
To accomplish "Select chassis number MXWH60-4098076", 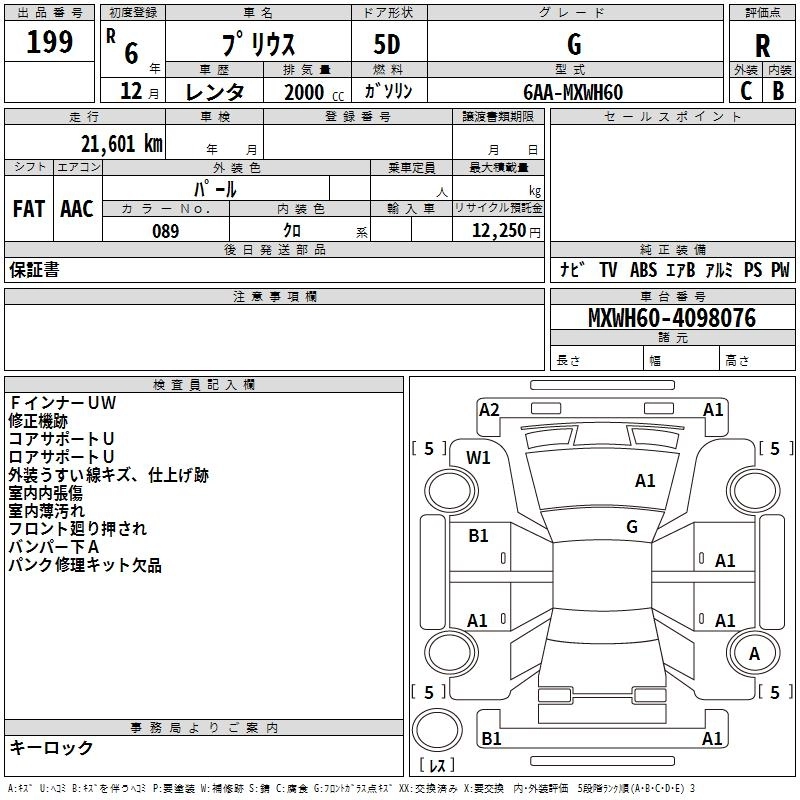I will (x=672, y=318).
